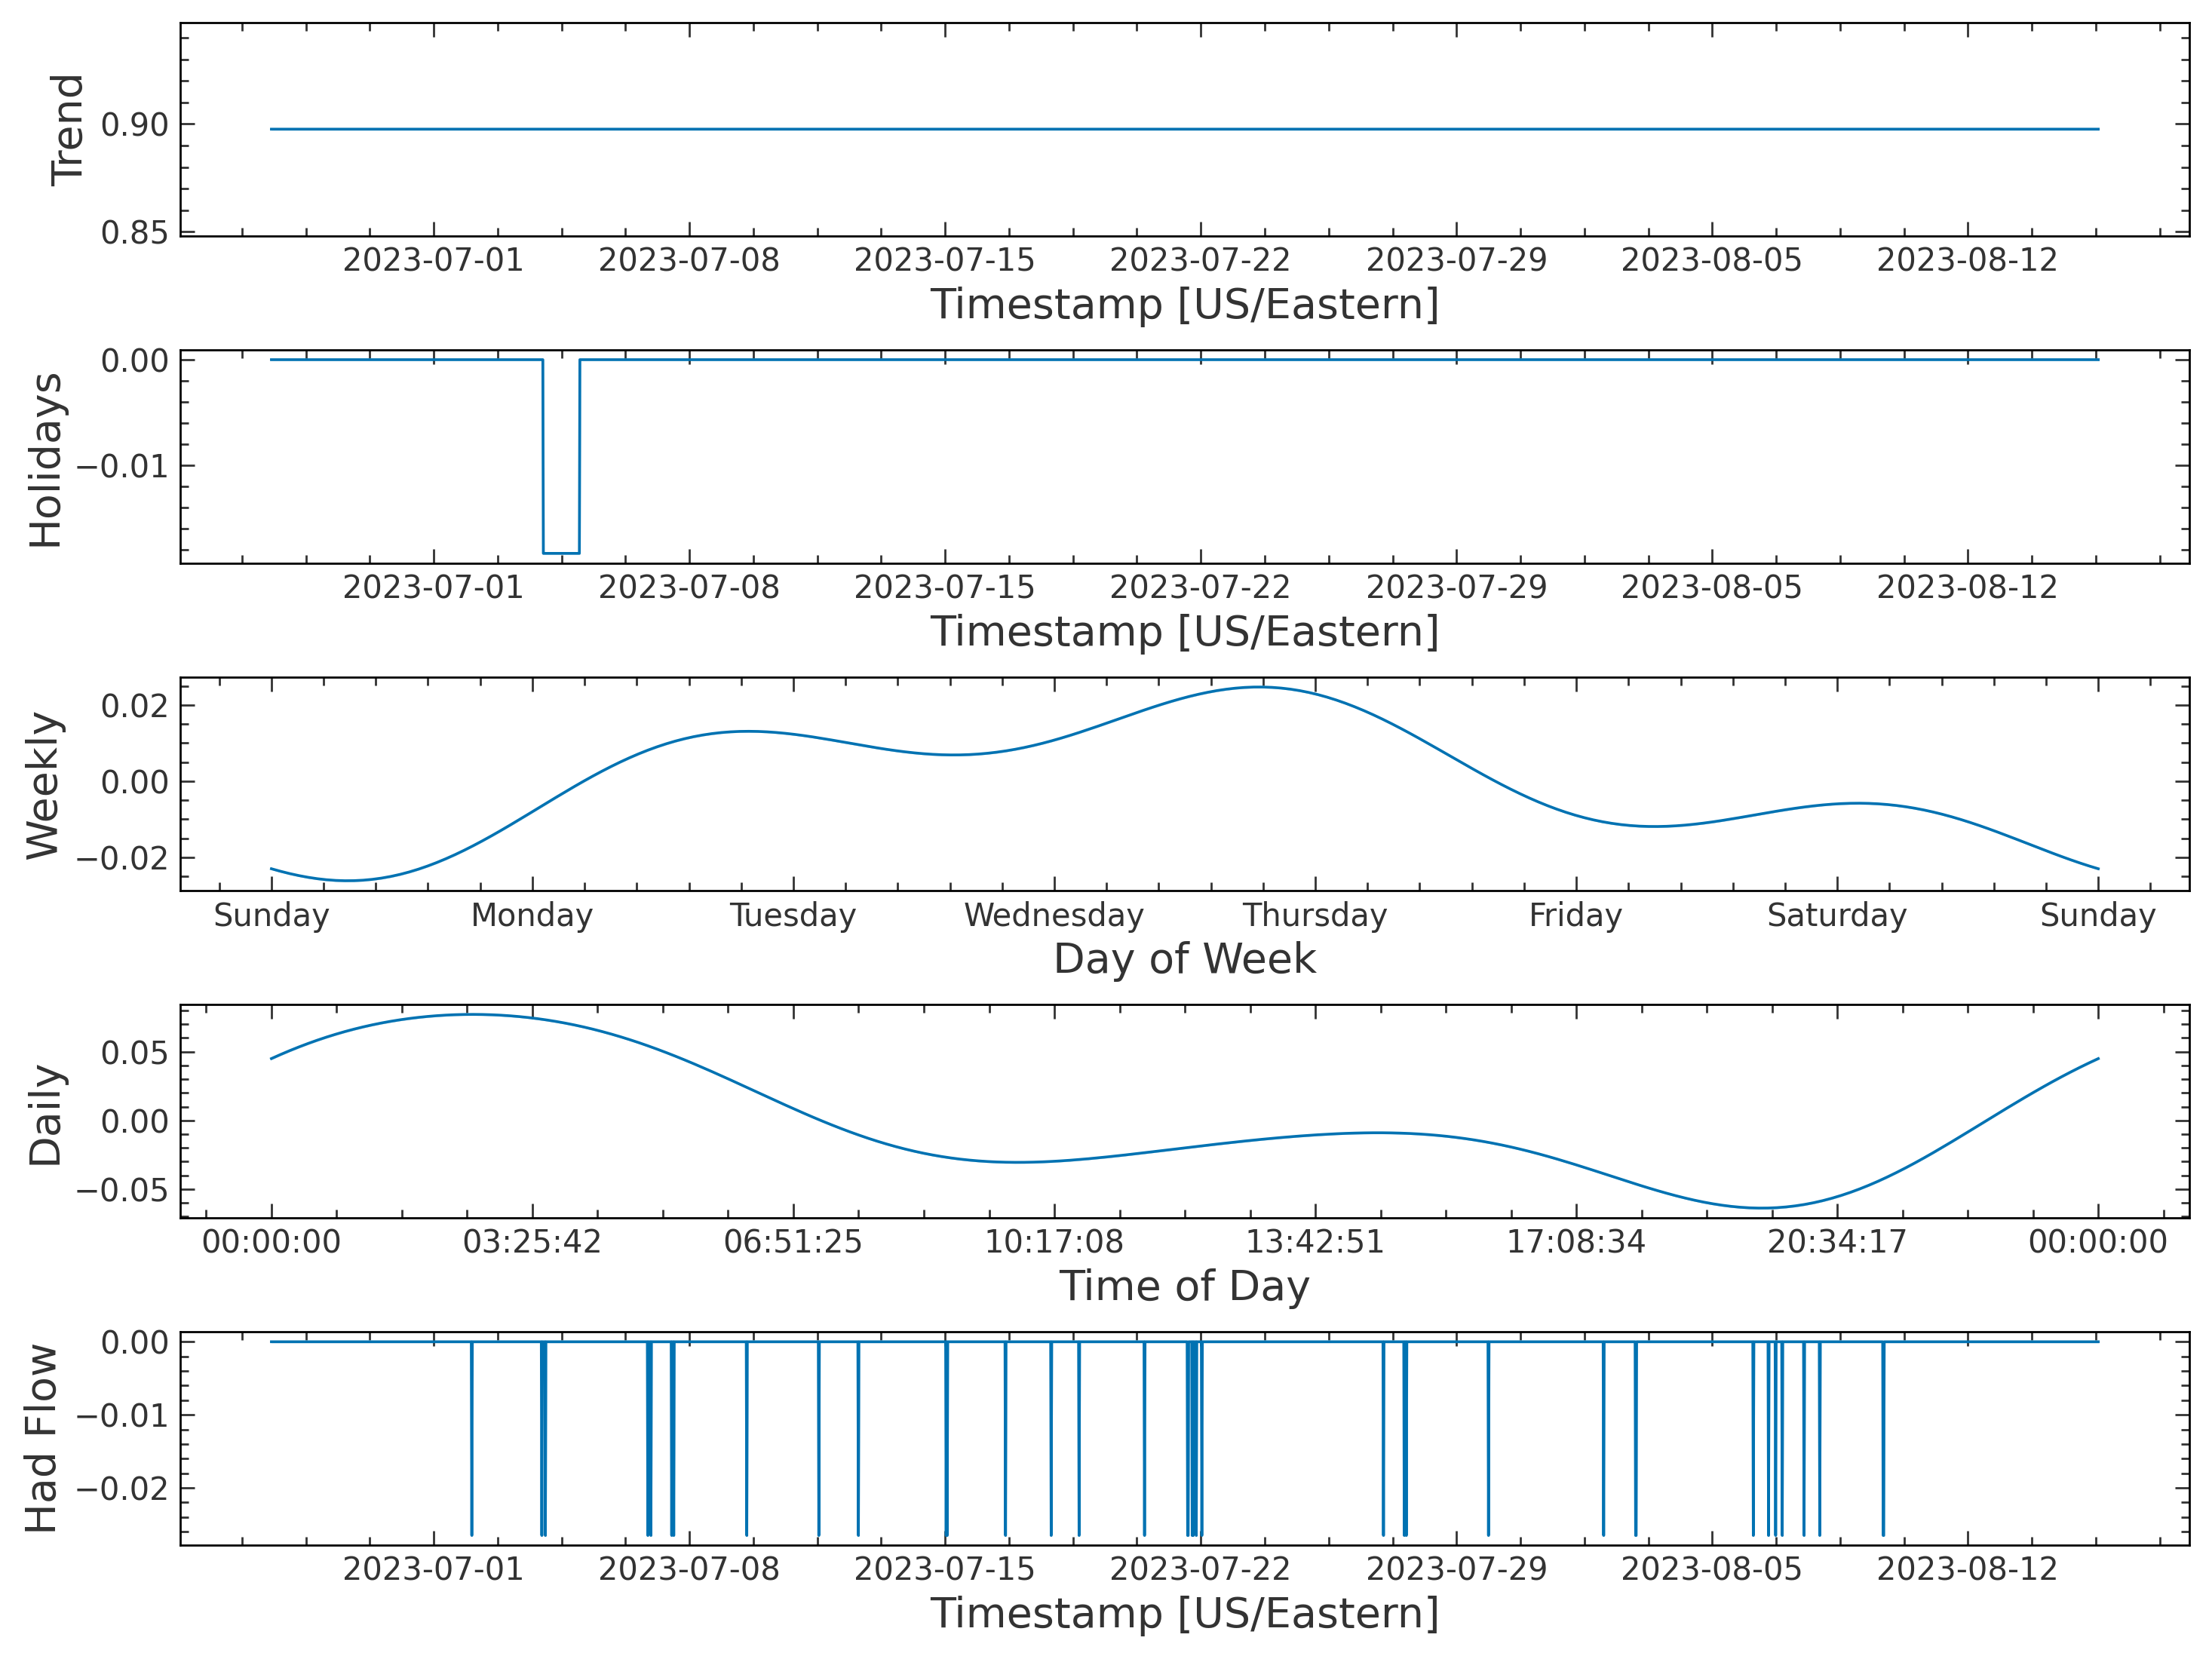This screenshot has width=2212, height=1659.
Task: Click the 2023-07-01 date under the Had Flow plot
Action: click(433, 1569)
